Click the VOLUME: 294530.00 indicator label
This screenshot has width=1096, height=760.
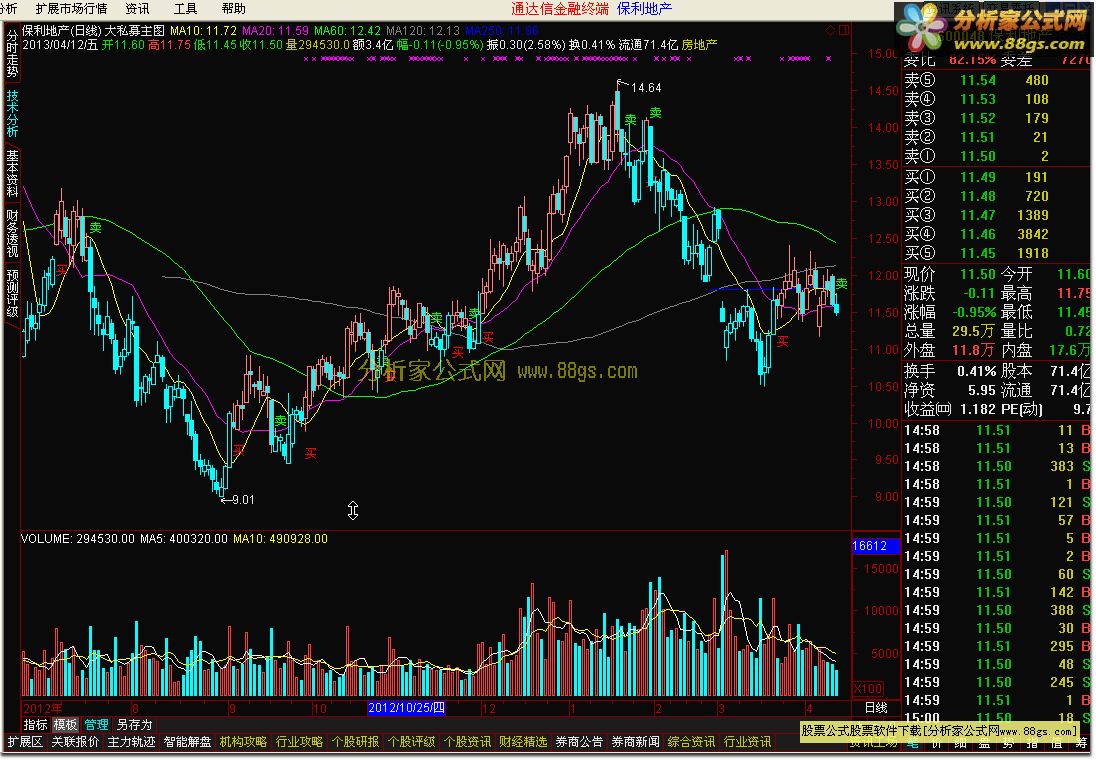coord(78,538)
